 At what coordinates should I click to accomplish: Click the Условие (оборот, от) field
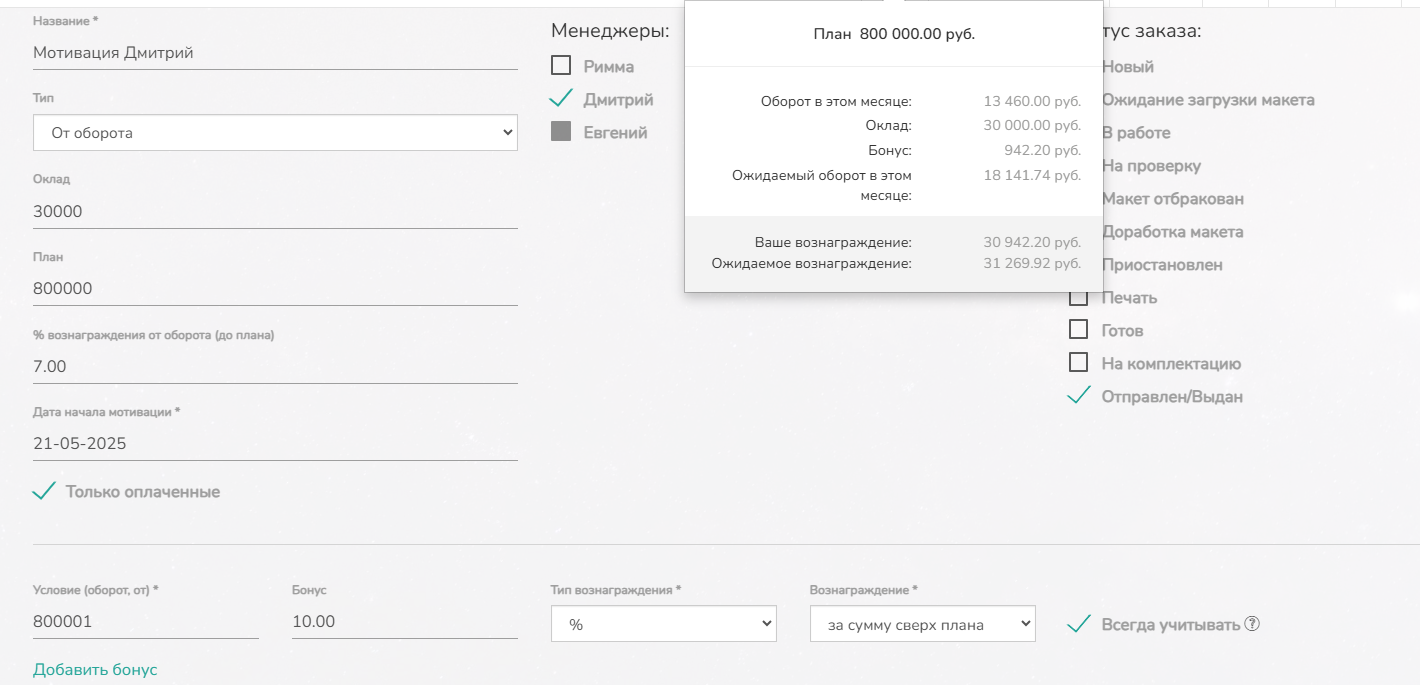point(145,621)
